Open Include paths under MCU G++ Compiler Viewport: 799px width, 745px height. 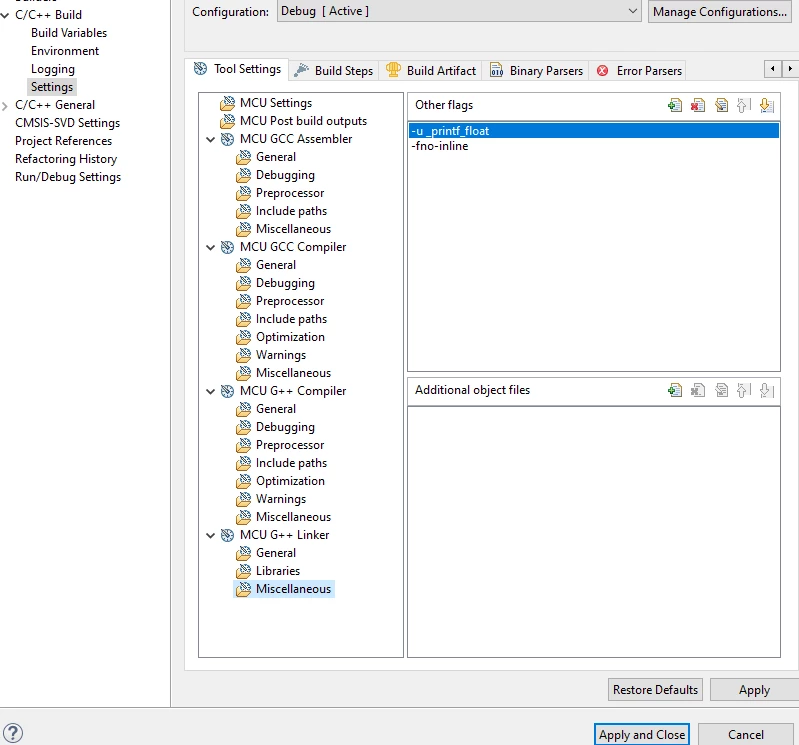291,463
